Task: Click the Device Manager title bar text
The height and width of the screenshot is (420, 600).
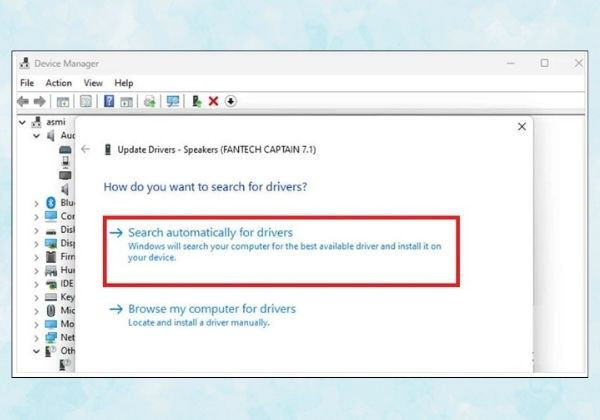Action: click(67, 63)
